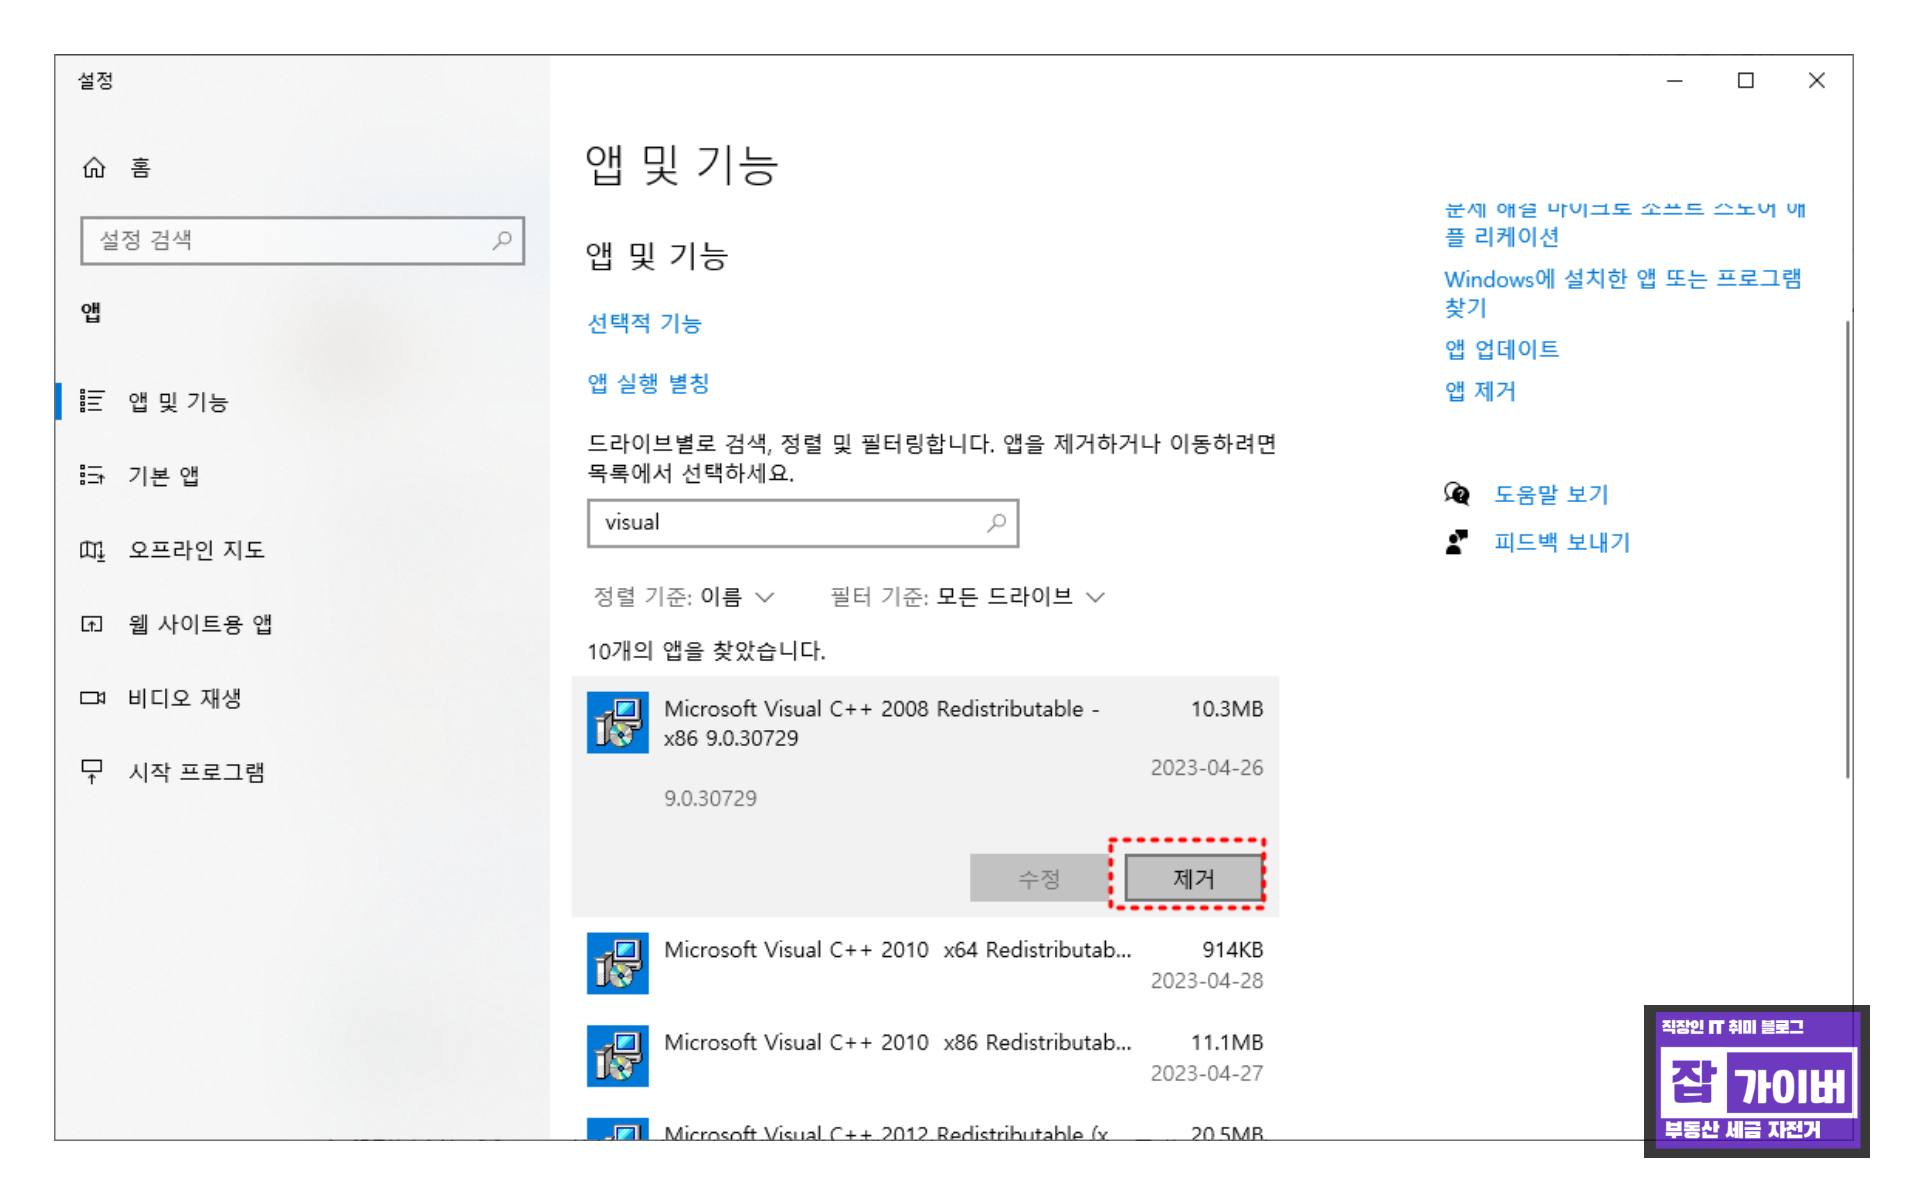1908x1195 pixels.
Task: Click the vertical scrollbar of the settings page
Action: pyautogui.click(x=1847, y=549)
